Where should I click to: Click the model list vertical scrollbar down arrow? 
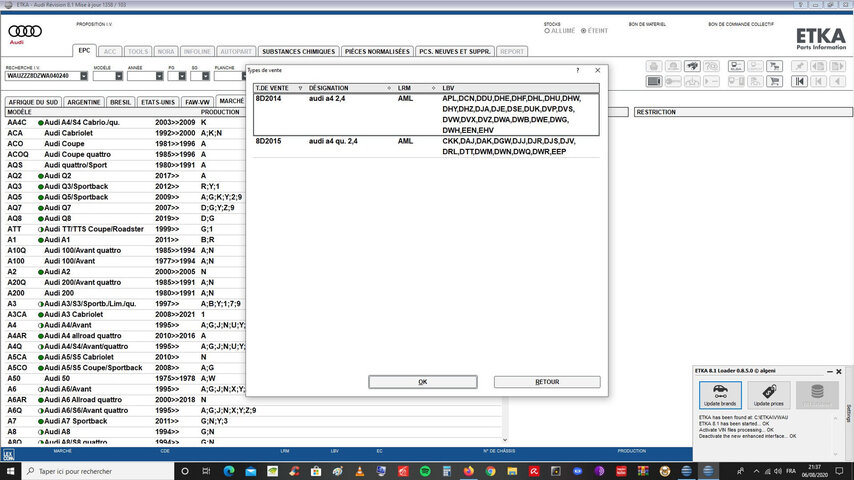505,440
